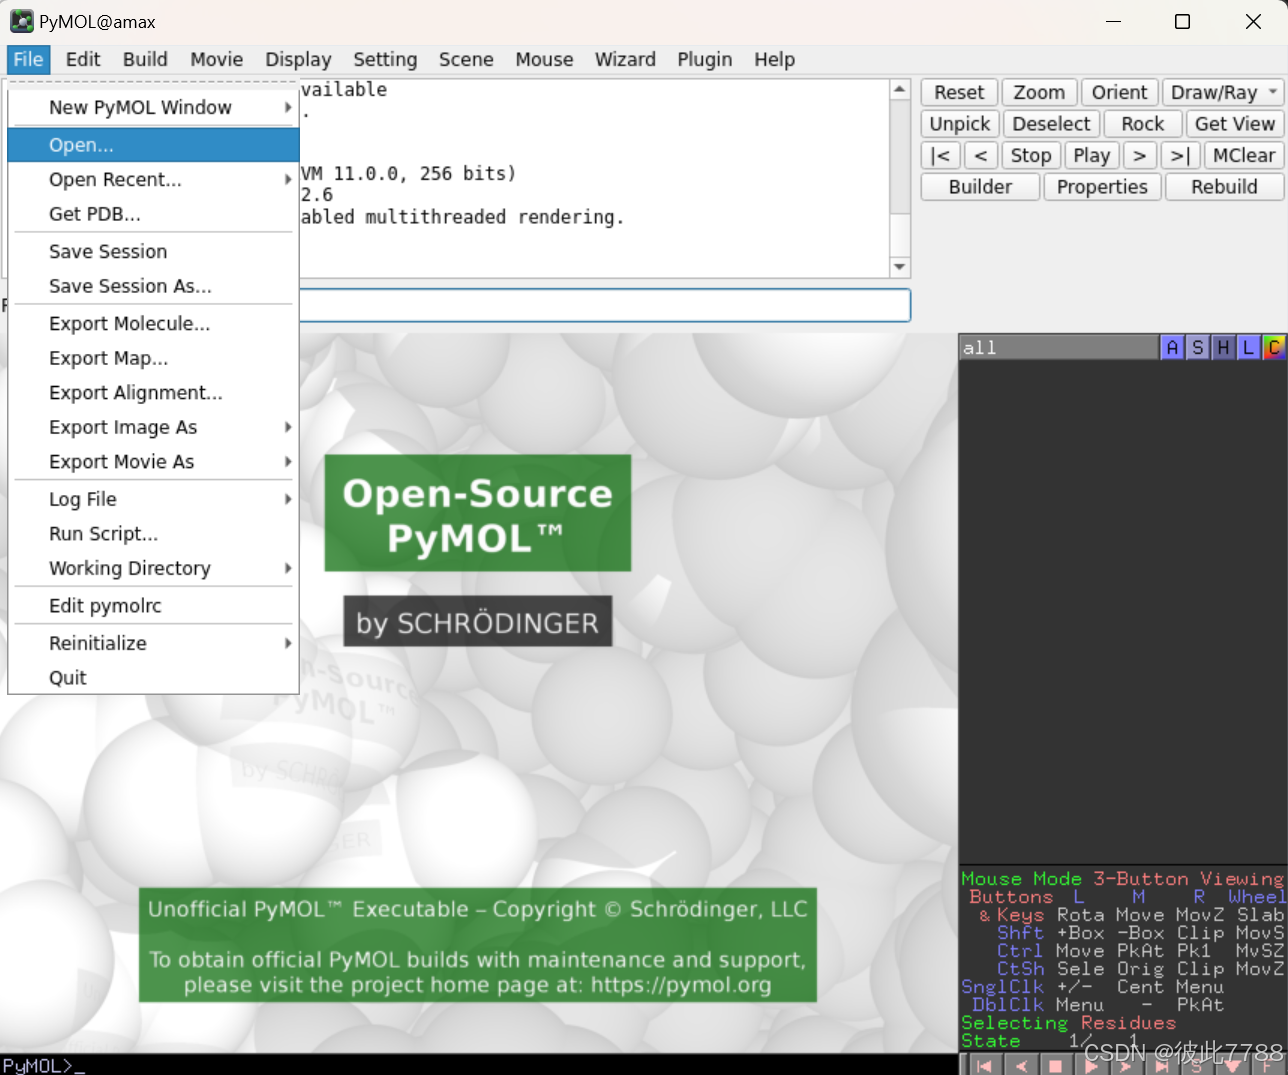This screenshot has height=1075, width=1288.
Task: Select the 'all' object entry
Action: 1058,347
